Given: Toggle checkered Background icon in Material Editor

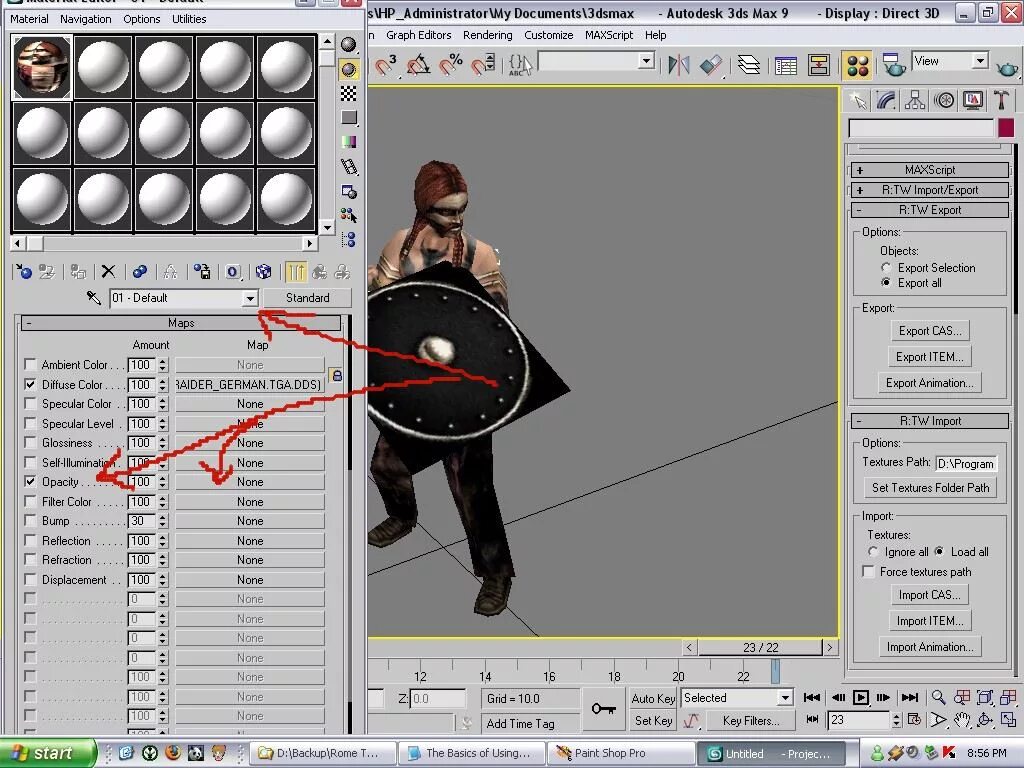Looking at the screenshot, I should point(349,93).
